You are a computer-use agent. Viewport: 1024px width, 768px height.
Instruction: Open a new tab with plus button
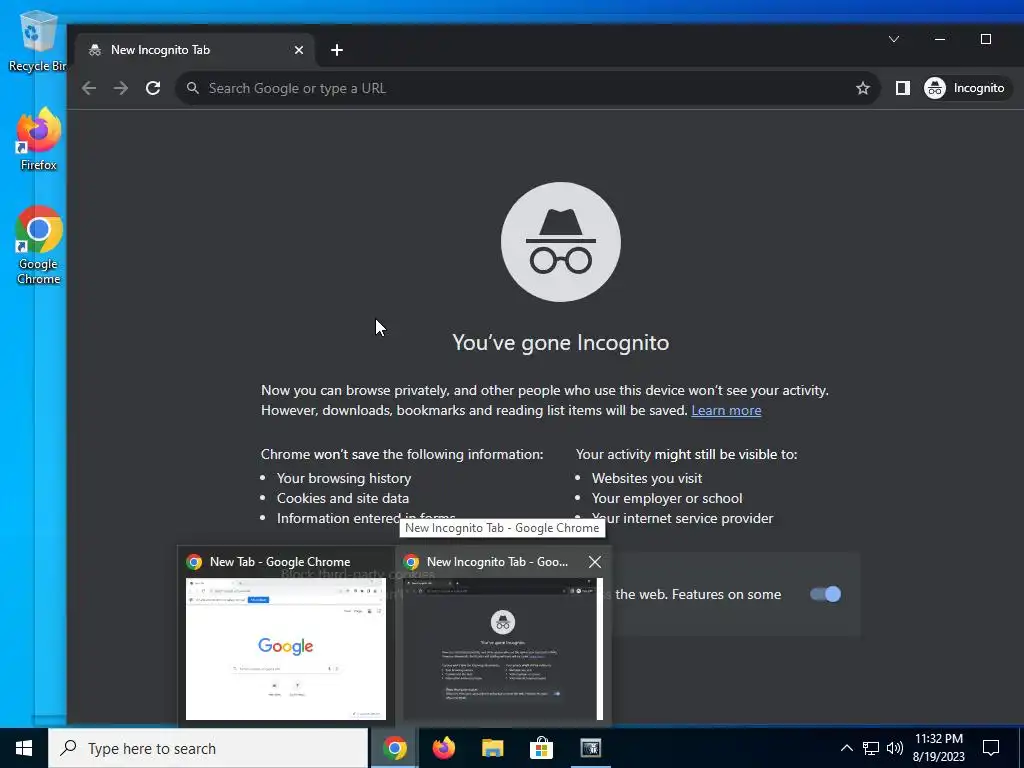coord(337,50)
